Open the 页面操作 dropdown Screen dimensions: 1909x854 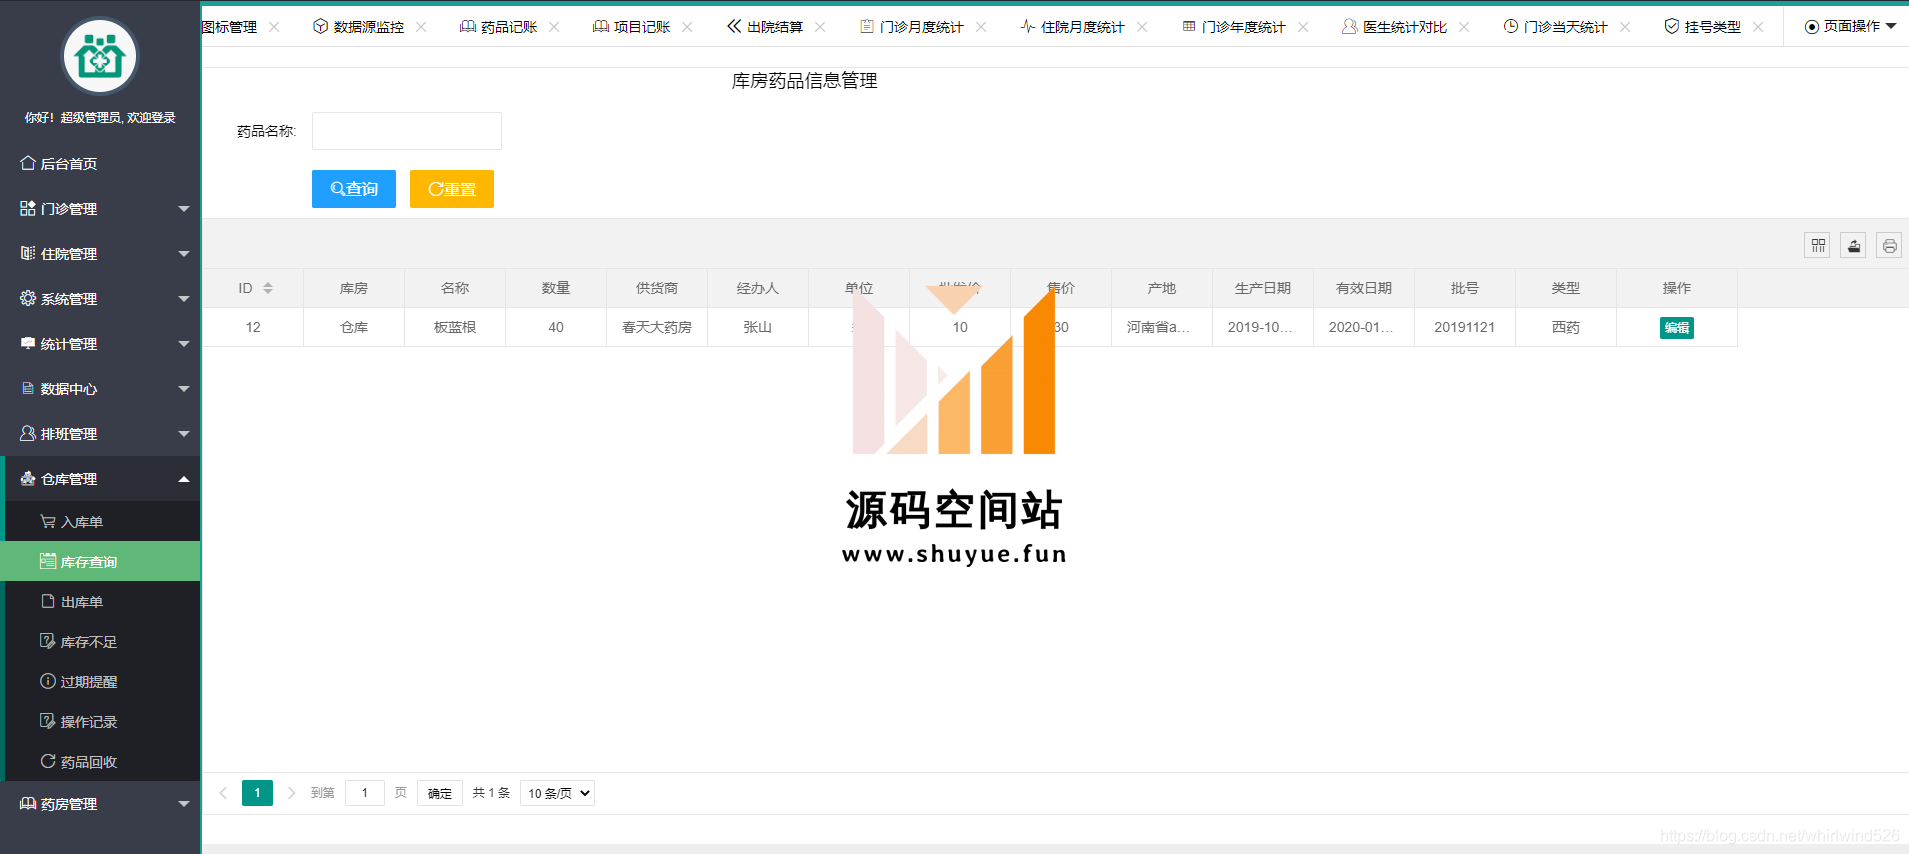pyautogui.click(x=1850, y=26)
